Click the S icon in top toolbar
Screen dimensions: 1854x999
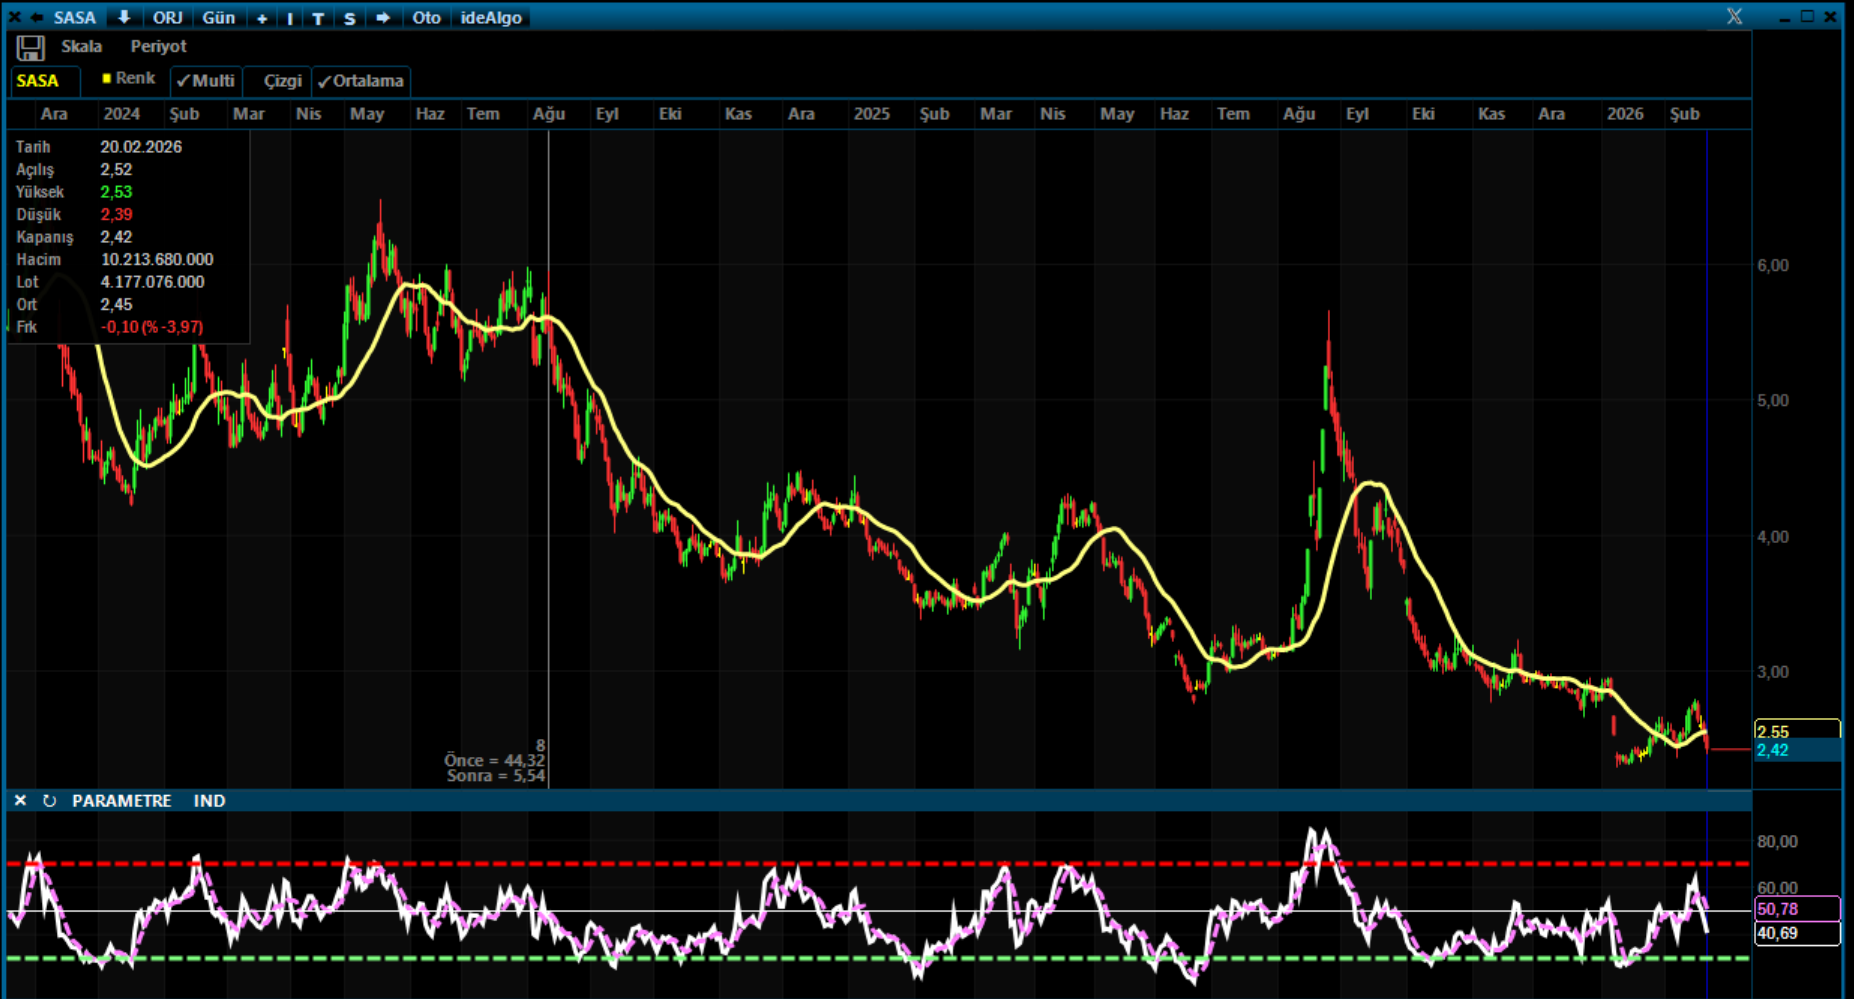point(349,18)
